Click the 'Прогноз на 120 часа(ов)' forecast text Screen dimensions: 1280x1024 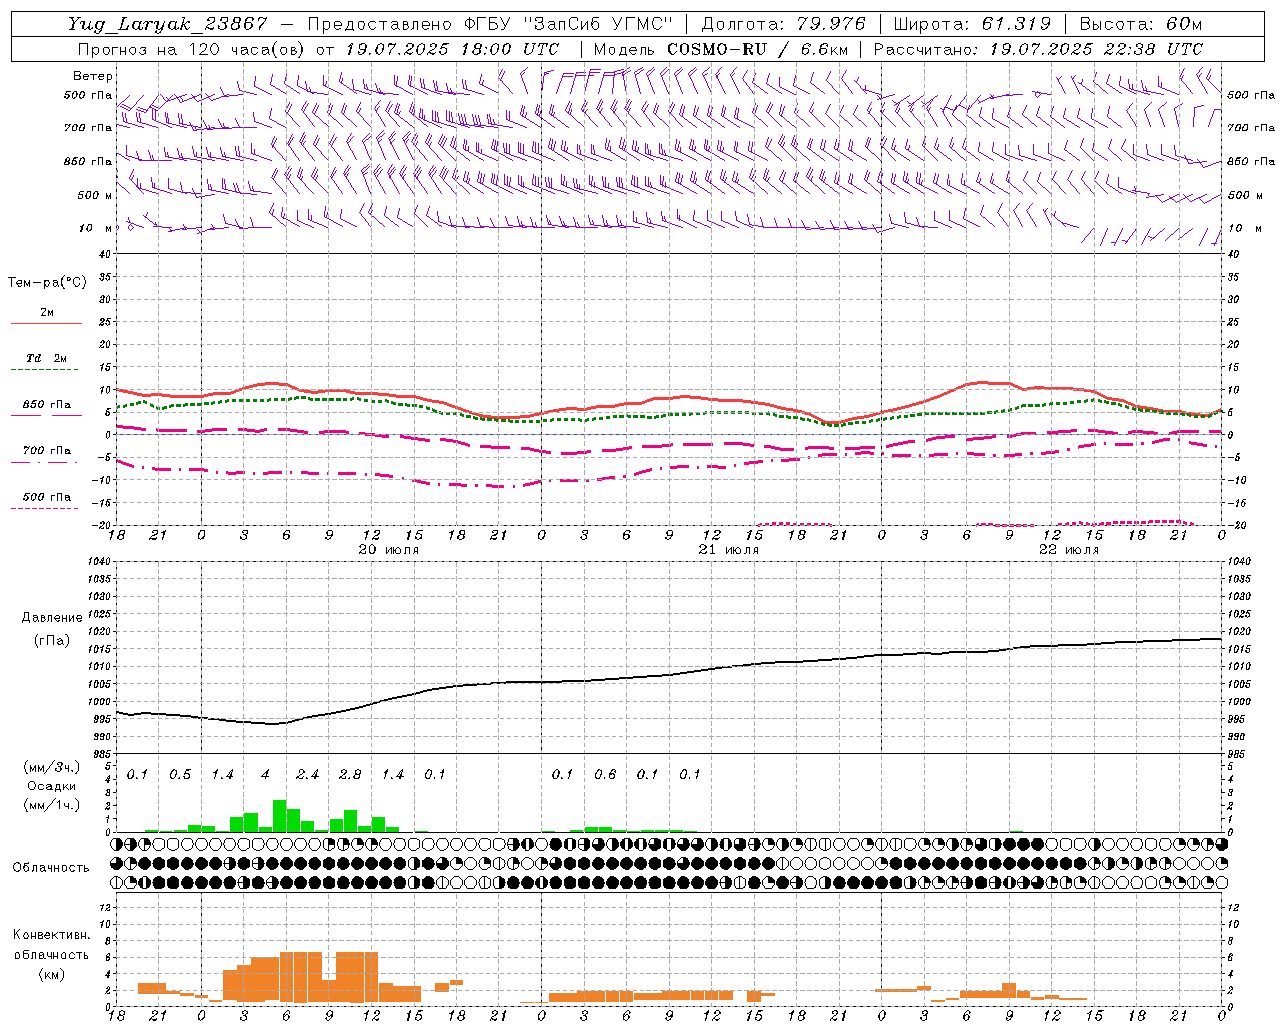[x=192, y=49]
